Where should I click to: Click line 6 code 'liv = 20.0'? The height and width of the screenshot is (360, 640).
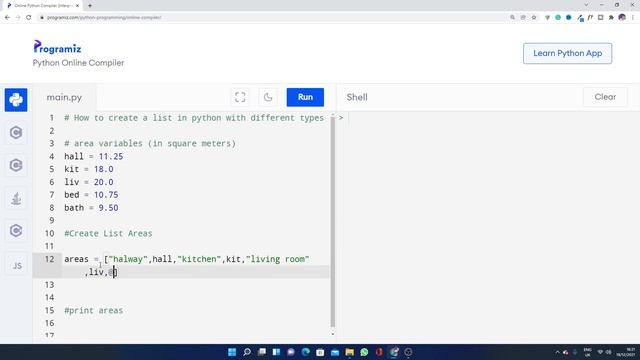point(89,182)
